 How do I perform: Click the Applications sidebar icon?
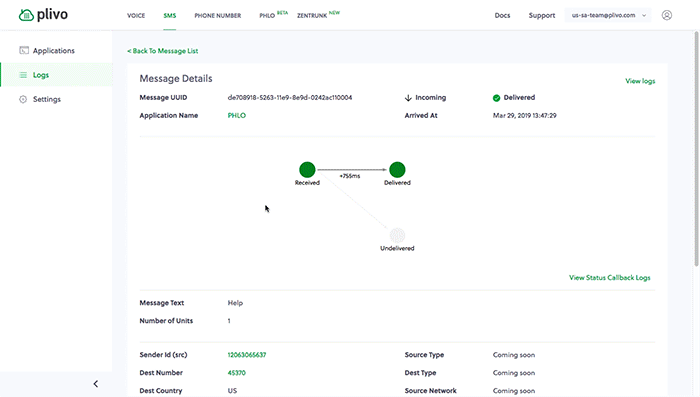pos(24,50)
